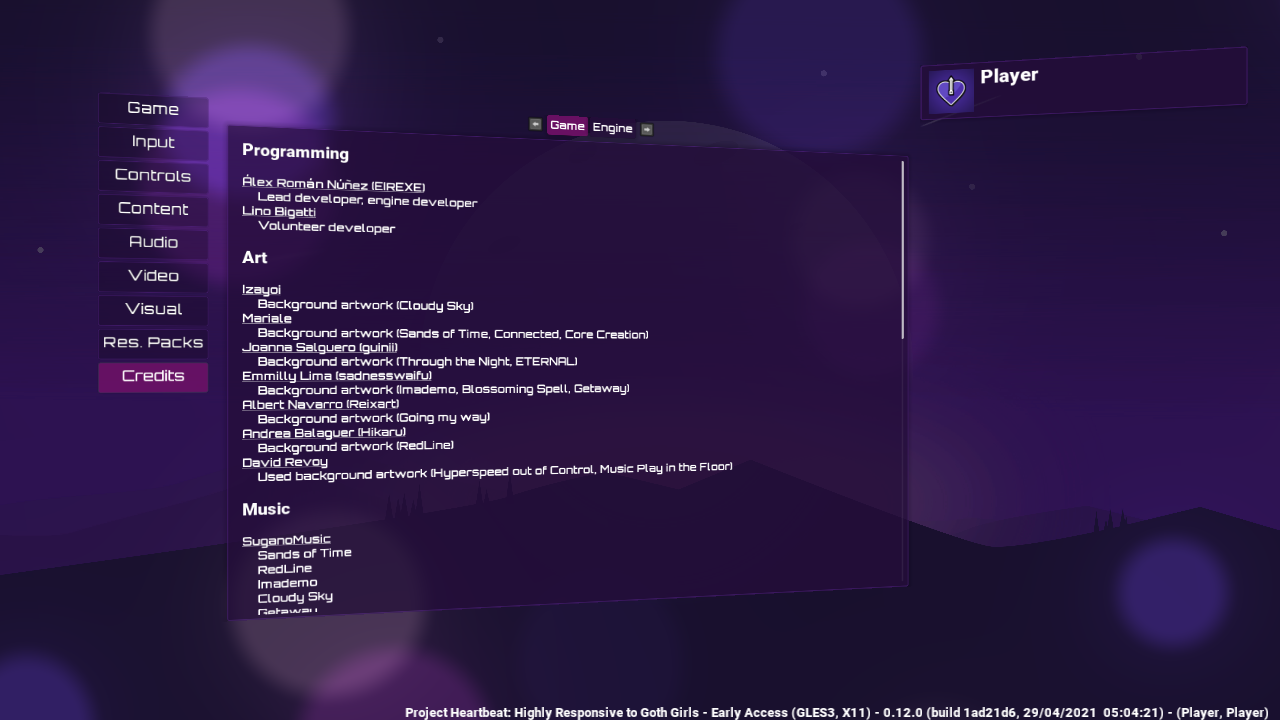Open the Content settings section
The height and width of the screenshot is (720, 1280).
click(153, 209)
